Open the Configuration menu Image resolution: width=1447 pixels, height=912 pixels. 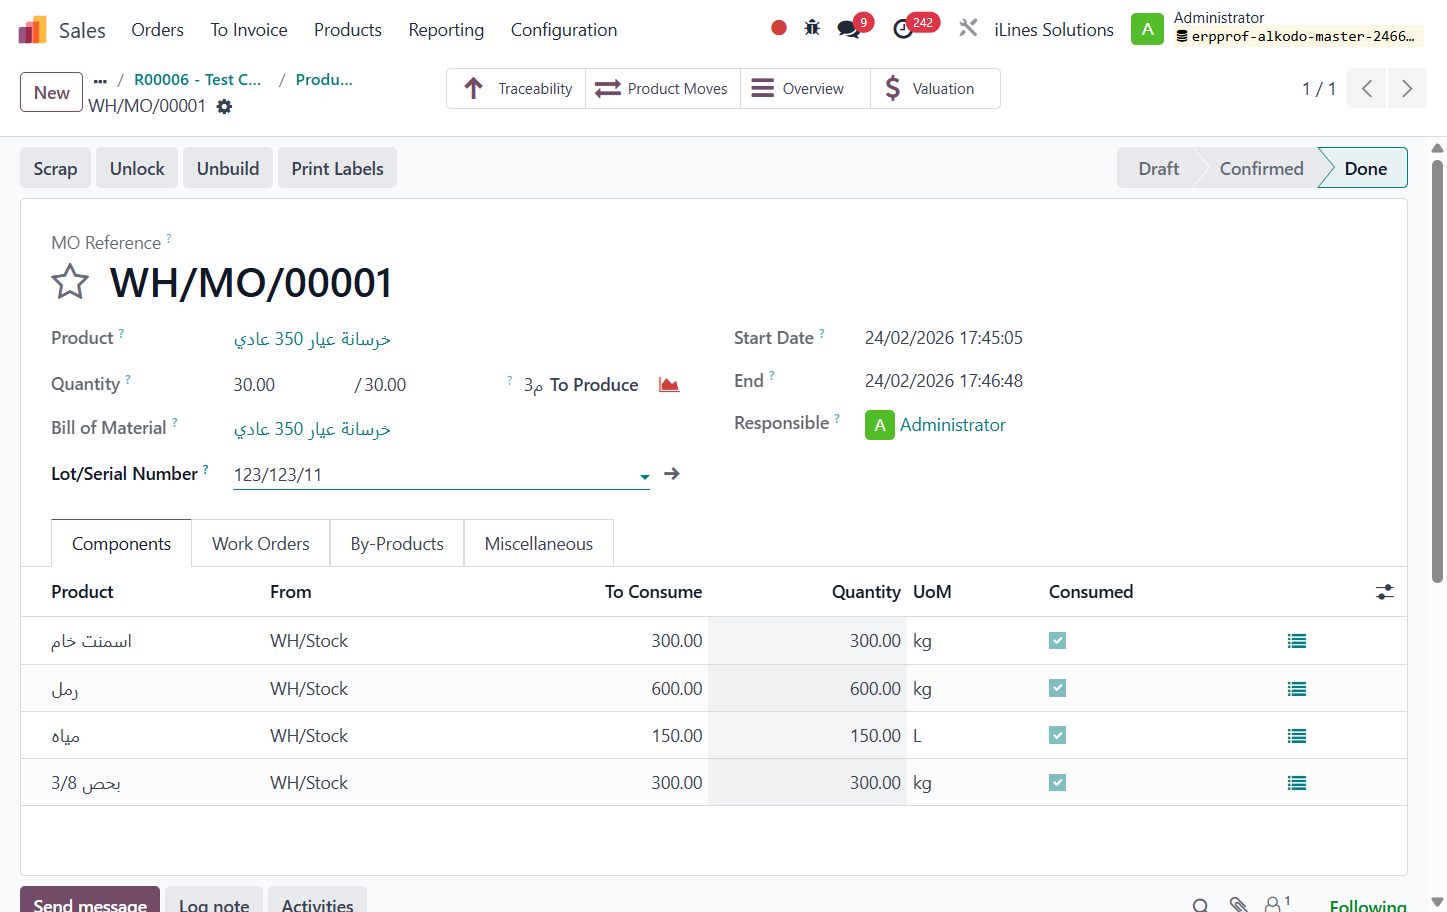click(x=564, y=30)
